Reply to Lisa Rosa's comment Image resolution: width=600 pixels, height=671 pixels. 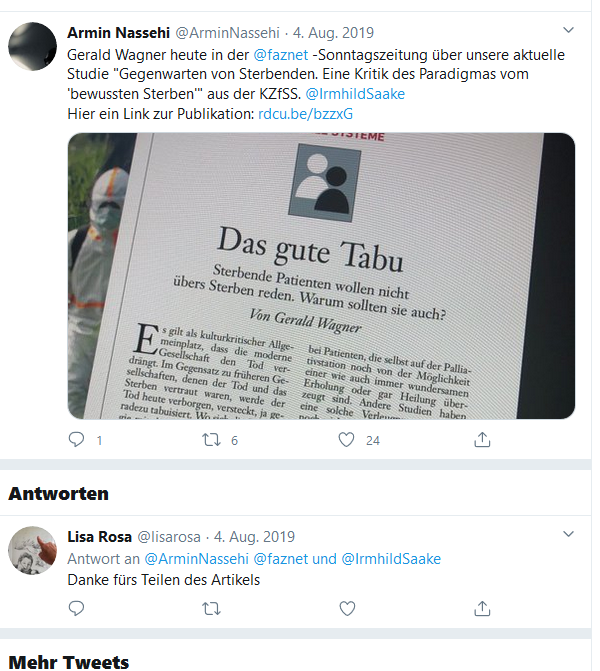pyautogui.click(x=77, y=608)
